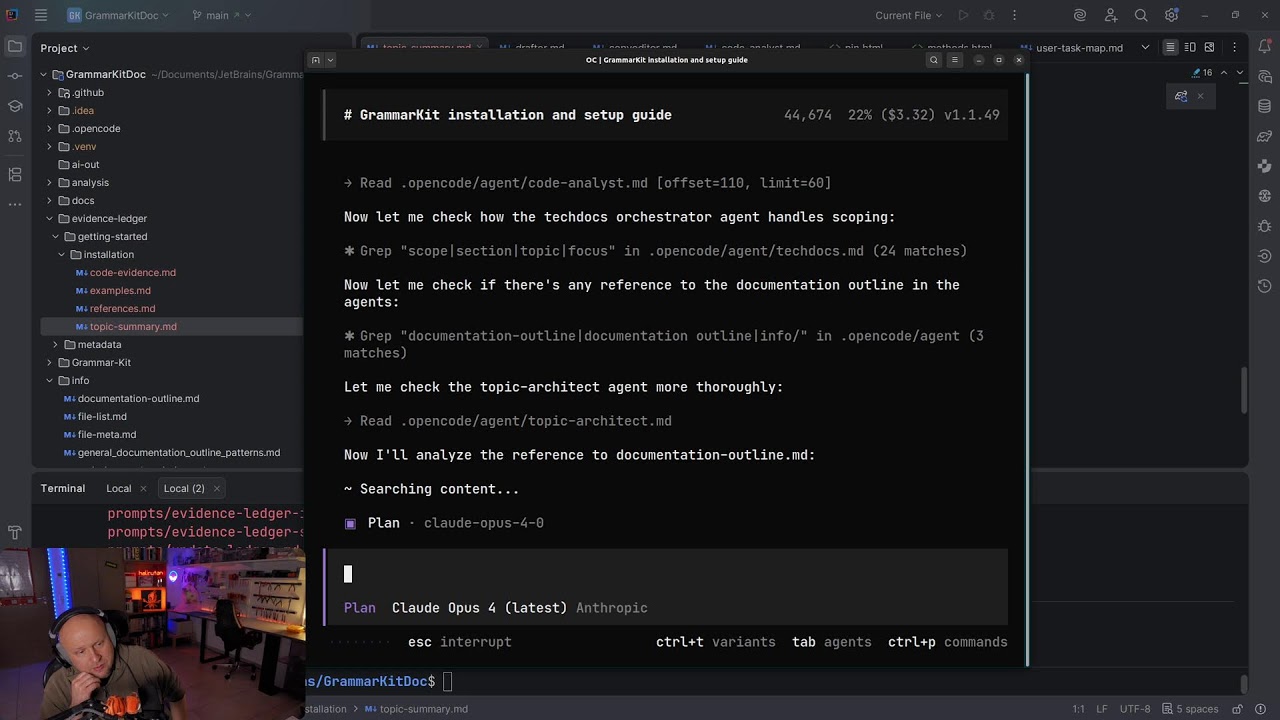Debug the current file
Image resolution: width=1280 pixels, height=720 pixels.
(x=989, y=15)
